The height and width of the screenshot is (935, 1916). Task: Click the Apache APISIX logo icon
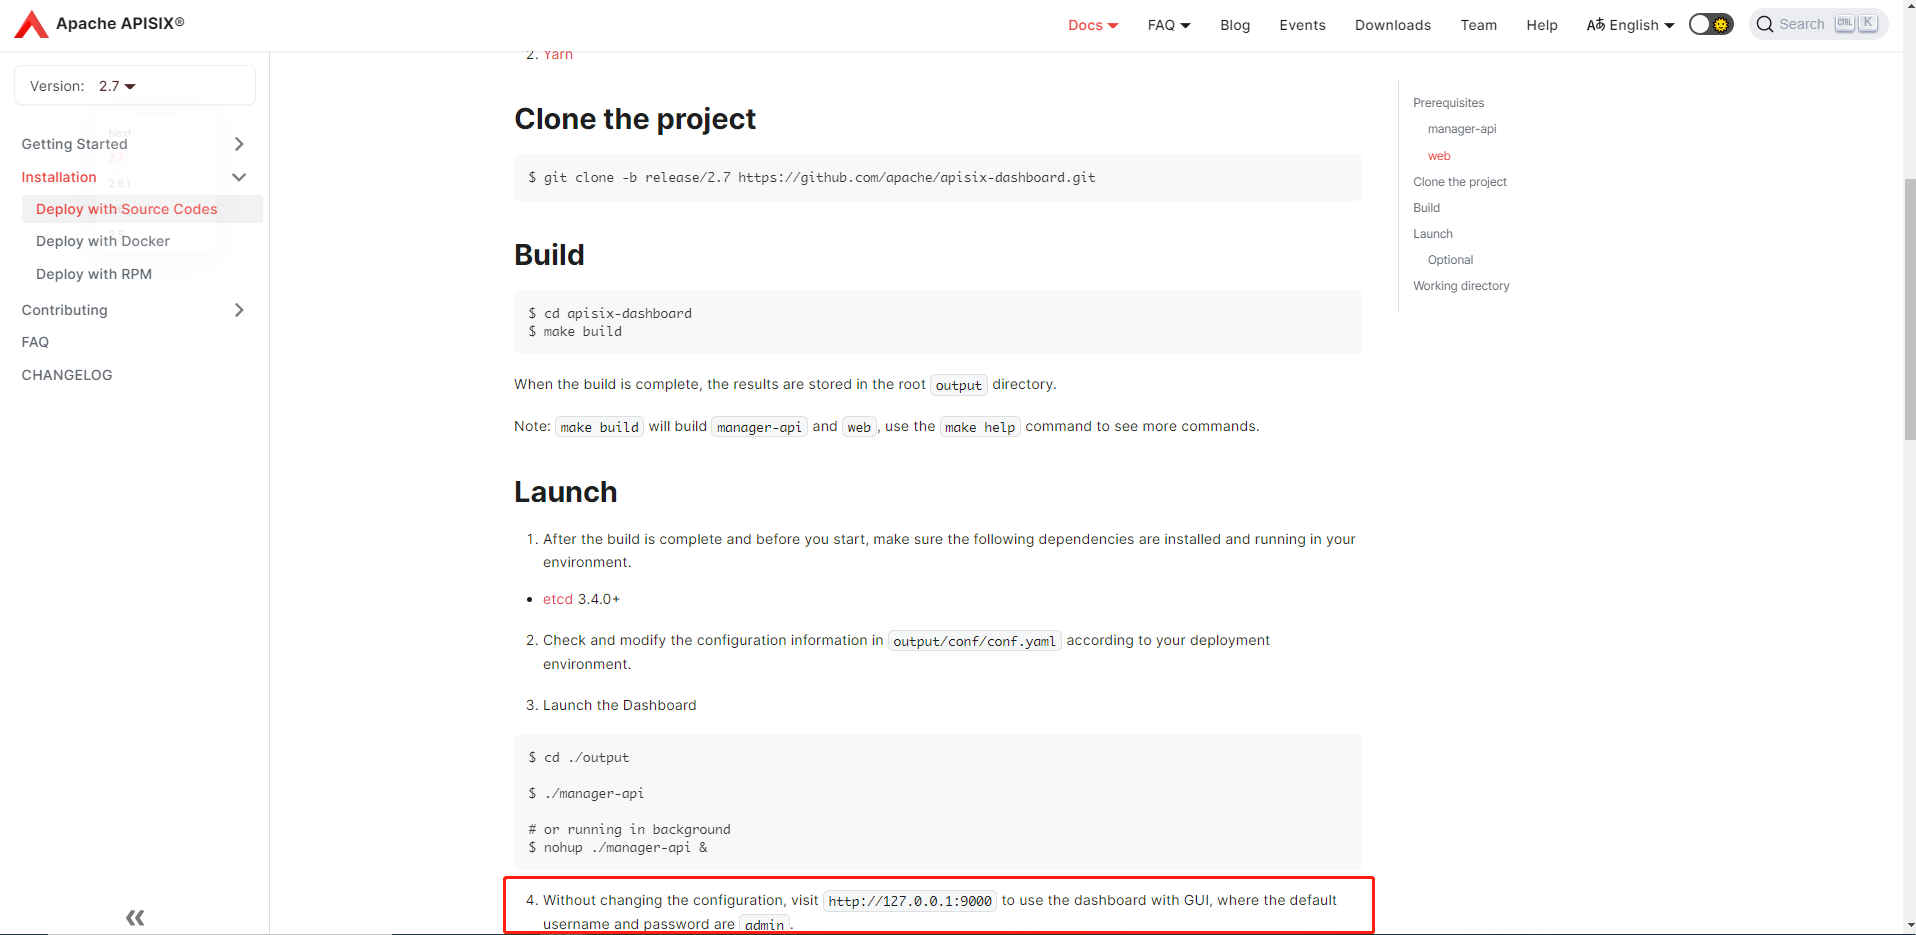[x=31, y=24]
